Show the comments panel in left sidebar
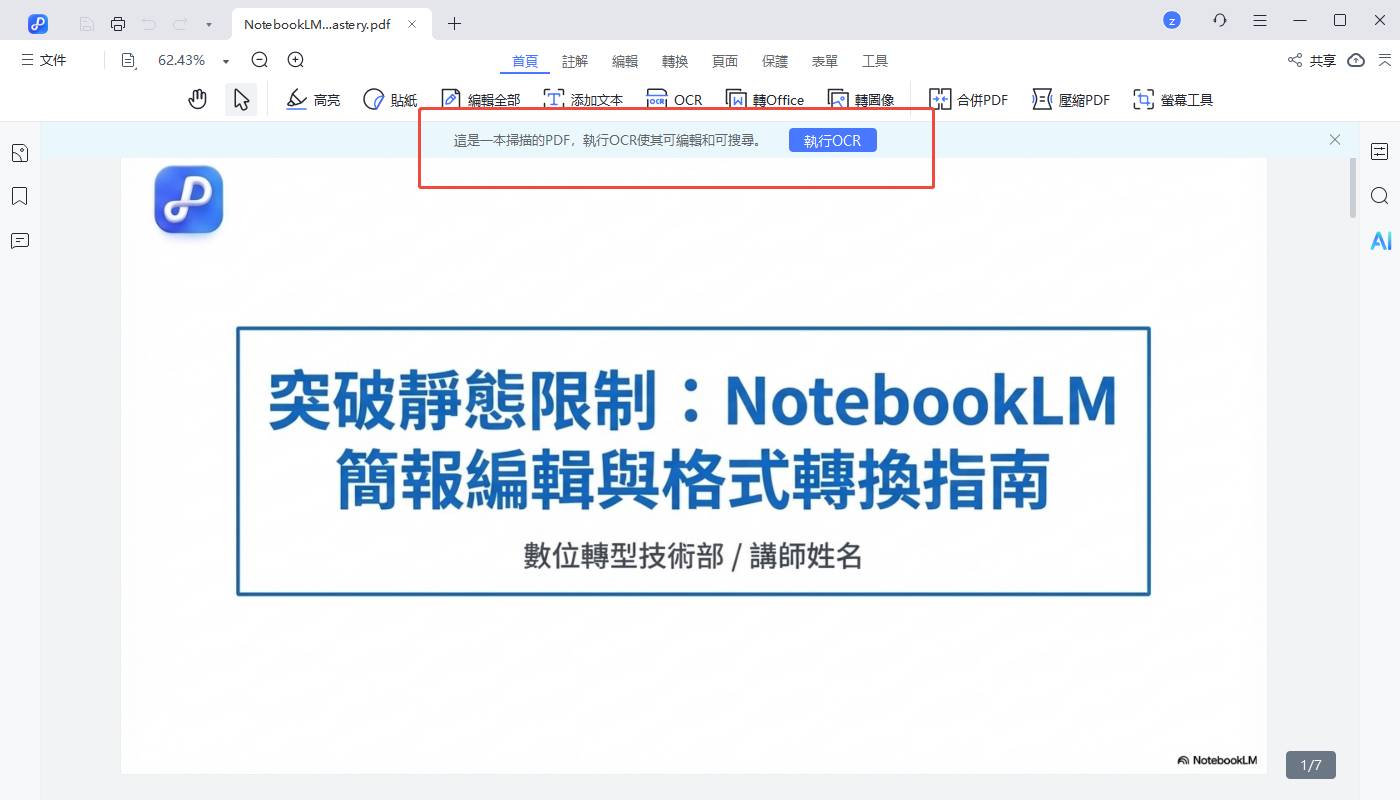Viewport: 1400px width, 800px height. [x=20, y=241]
